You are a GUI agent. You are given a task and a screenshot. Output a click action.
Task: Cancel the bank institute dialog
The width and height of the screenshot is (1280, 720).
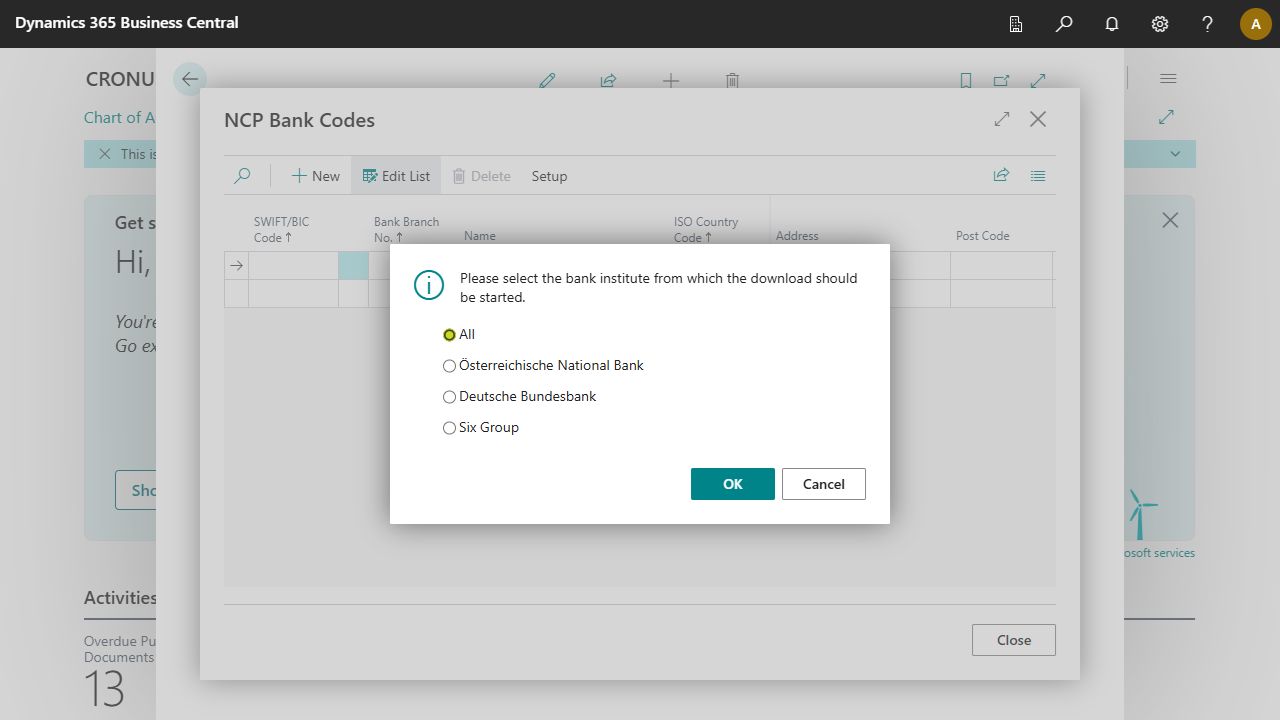coord(824,484)
